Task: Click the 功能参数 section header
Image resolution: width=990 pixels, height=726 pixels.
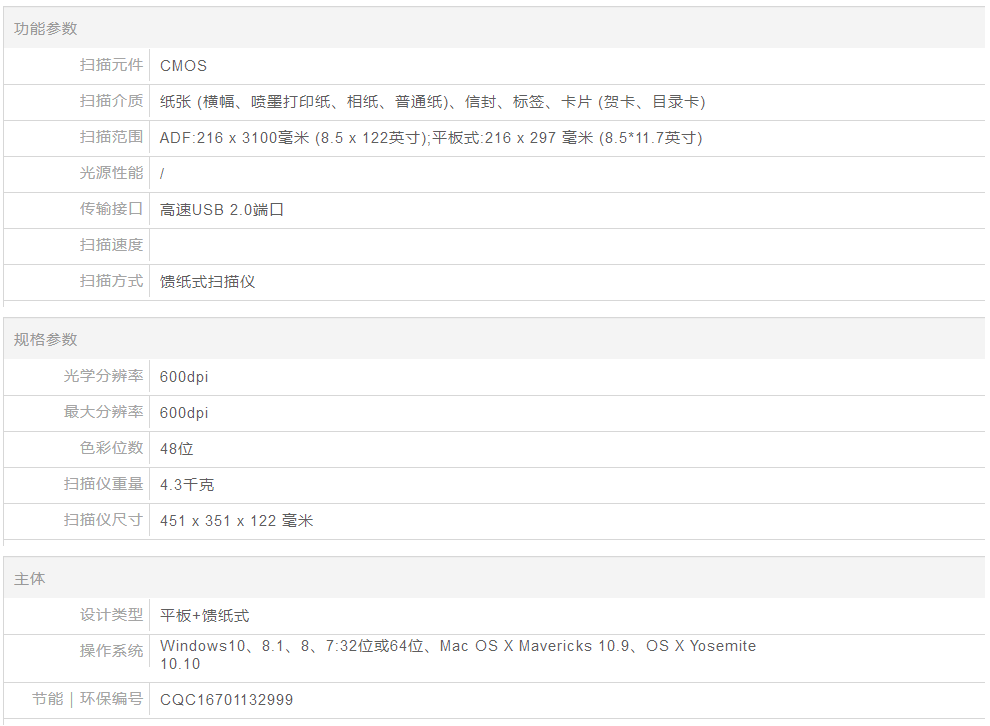Action: click(x=45, y=29)
